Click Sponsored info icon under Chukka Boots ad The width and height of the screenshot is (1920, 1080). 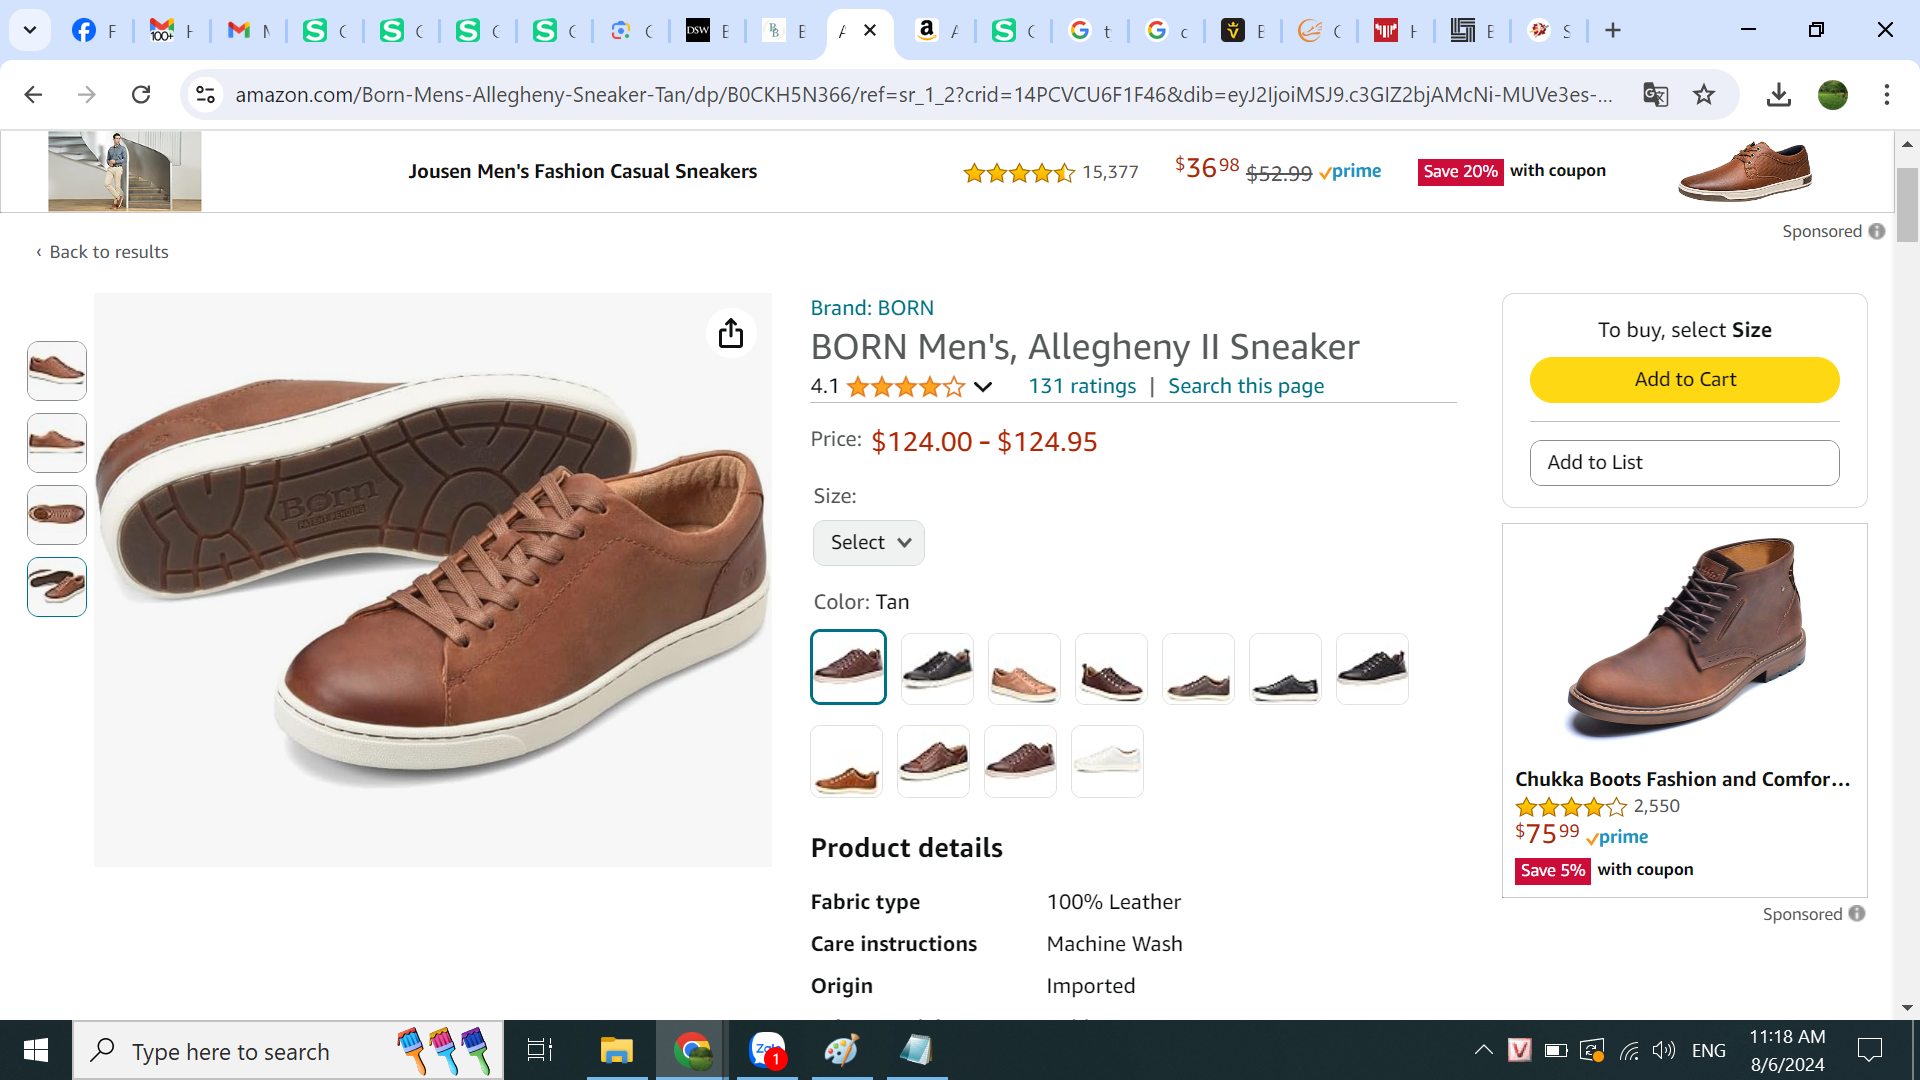[x=1857, y=914]
